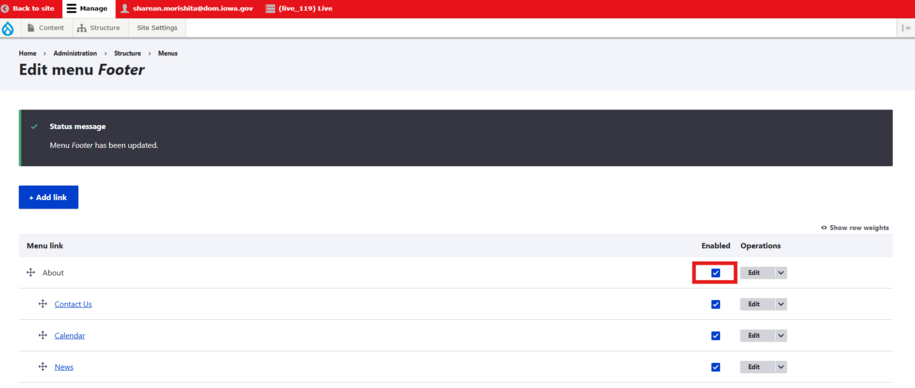
Task: Untick the News row Enabled checkbox
Action: pos(715,367)
